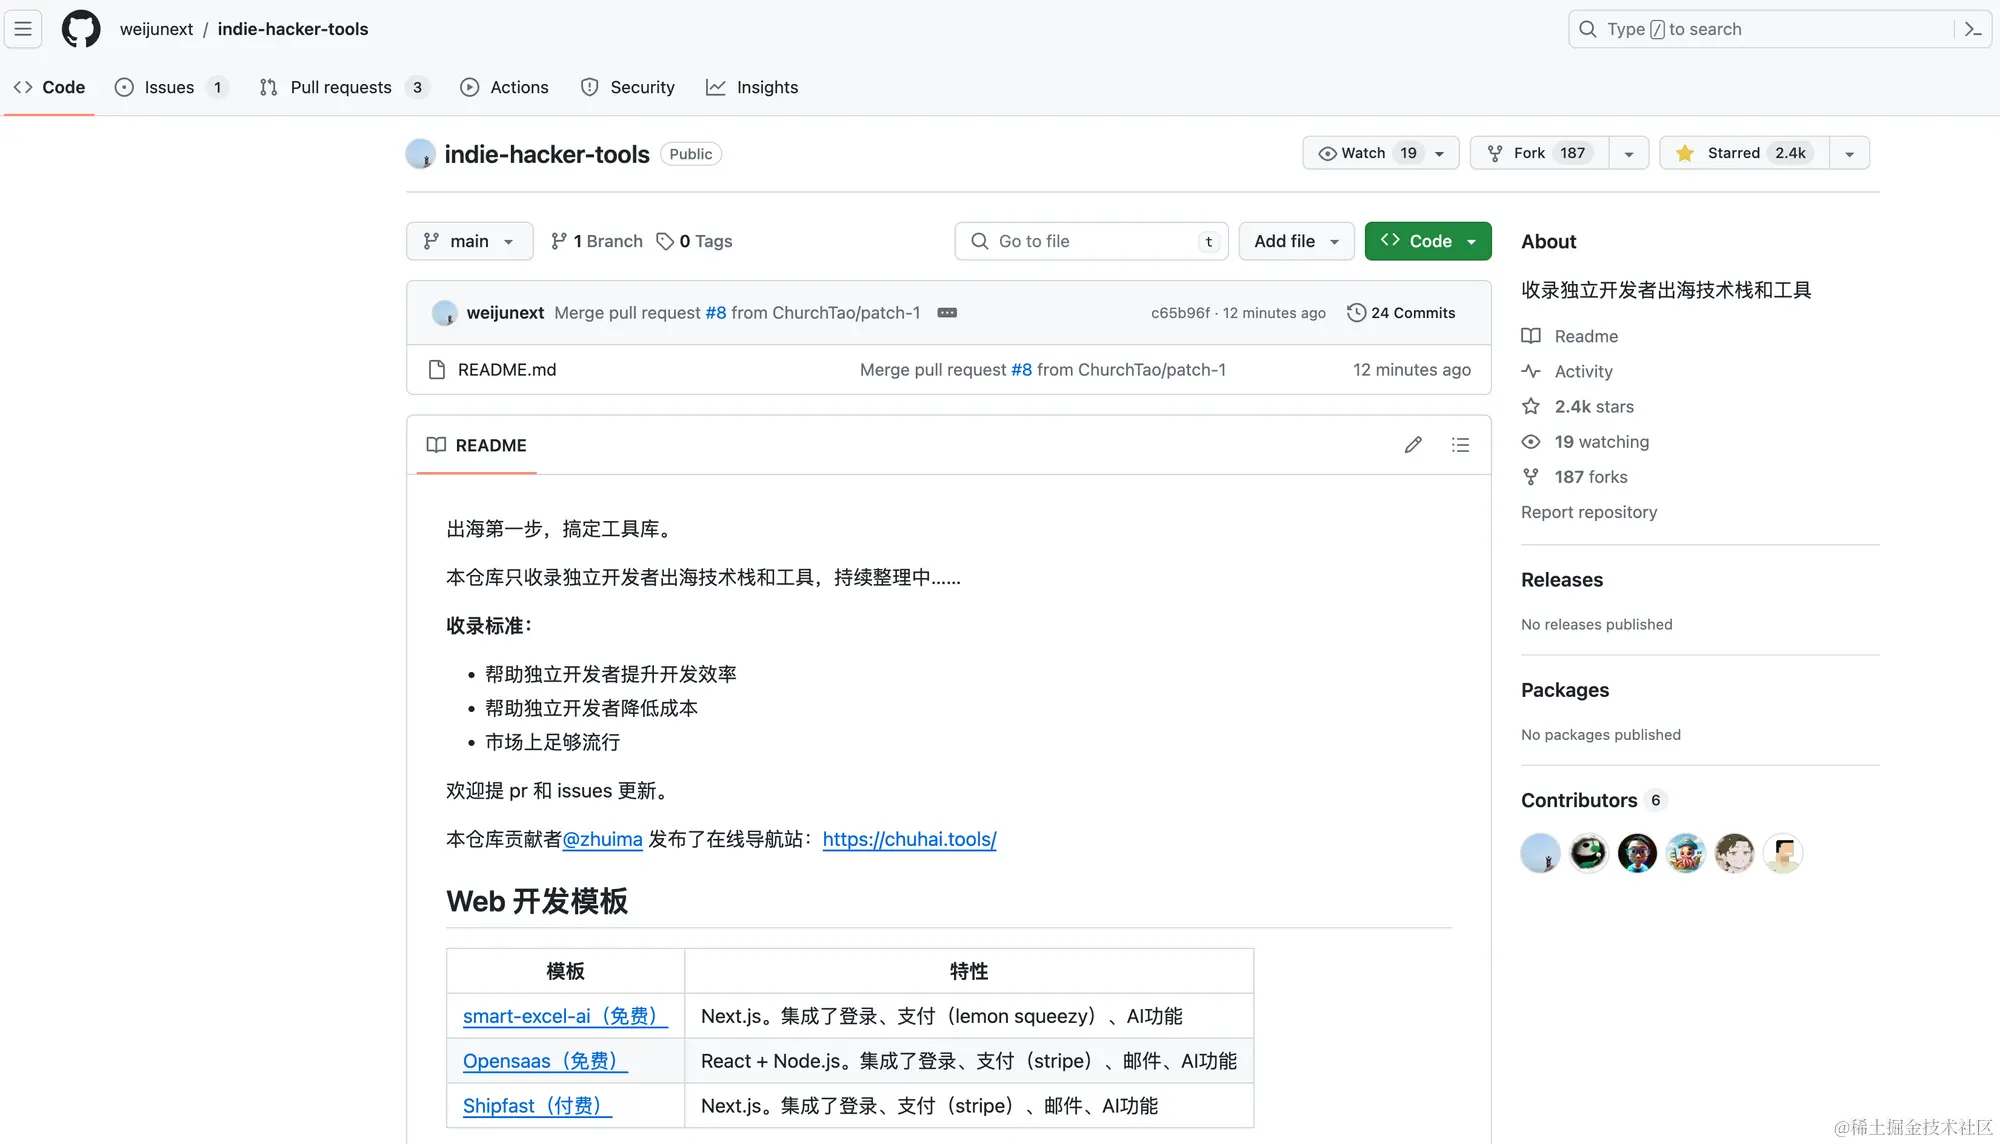Open the README outline list icon
This screenshot has height=1144, width=2000.
[1460, 445]
